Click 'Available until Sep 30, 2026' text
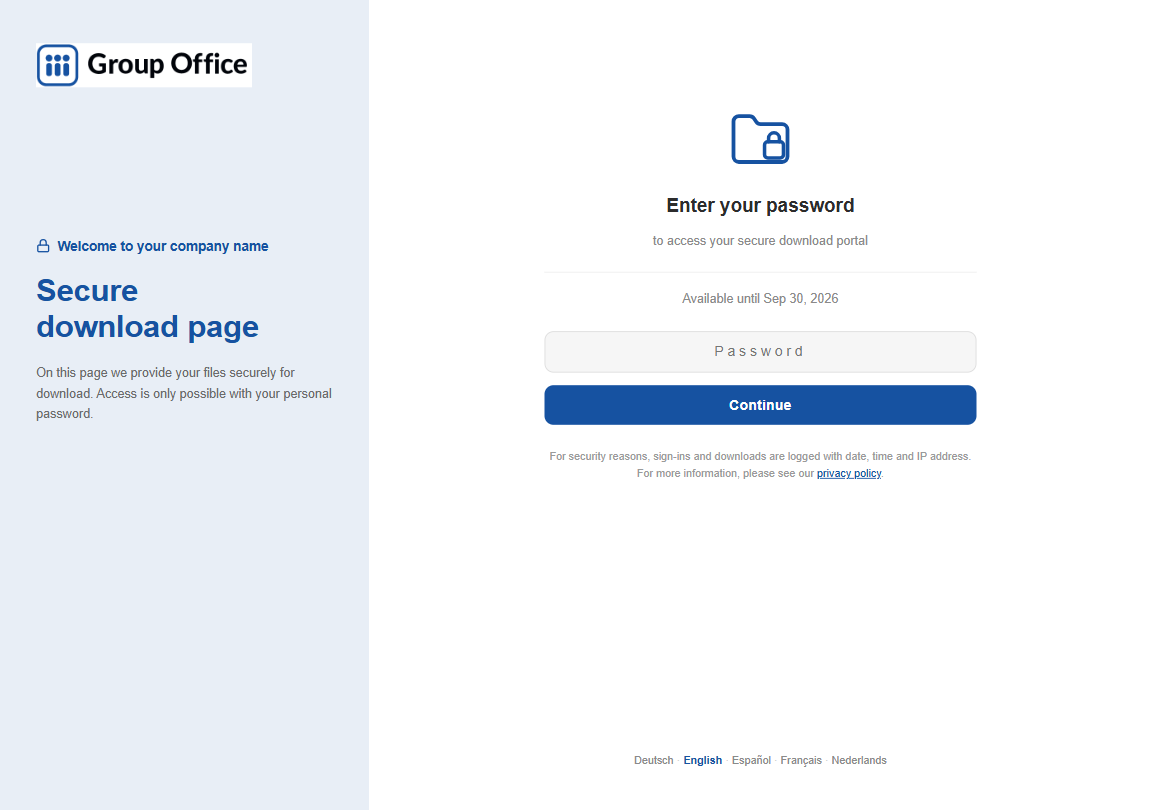This screenshot has width=1152, height=810. click(x=760, y=298)
